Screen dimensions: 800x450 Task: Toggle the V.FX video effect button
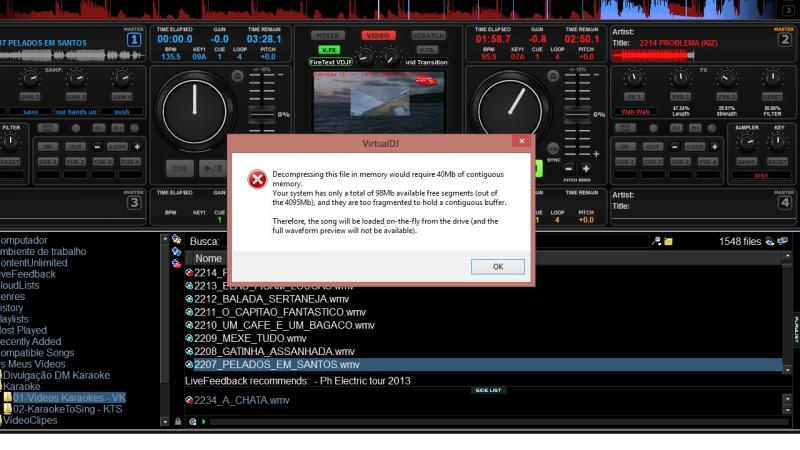click(329, 50)
